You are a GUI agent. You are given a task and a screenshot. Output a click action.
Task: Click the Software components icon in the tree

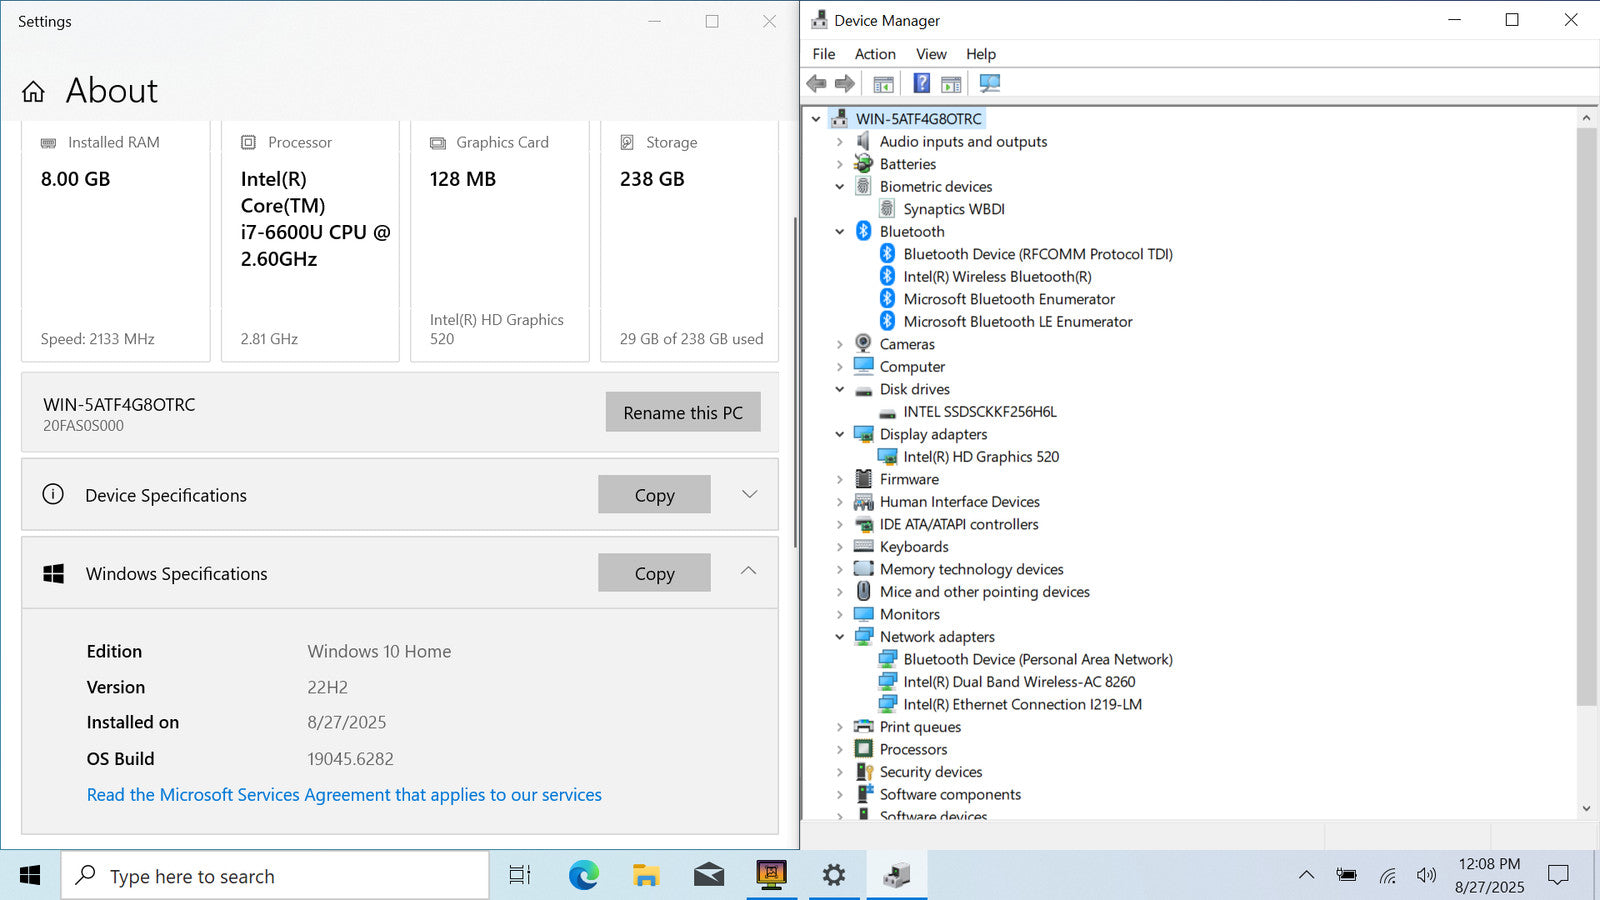(x=864, y=794)
